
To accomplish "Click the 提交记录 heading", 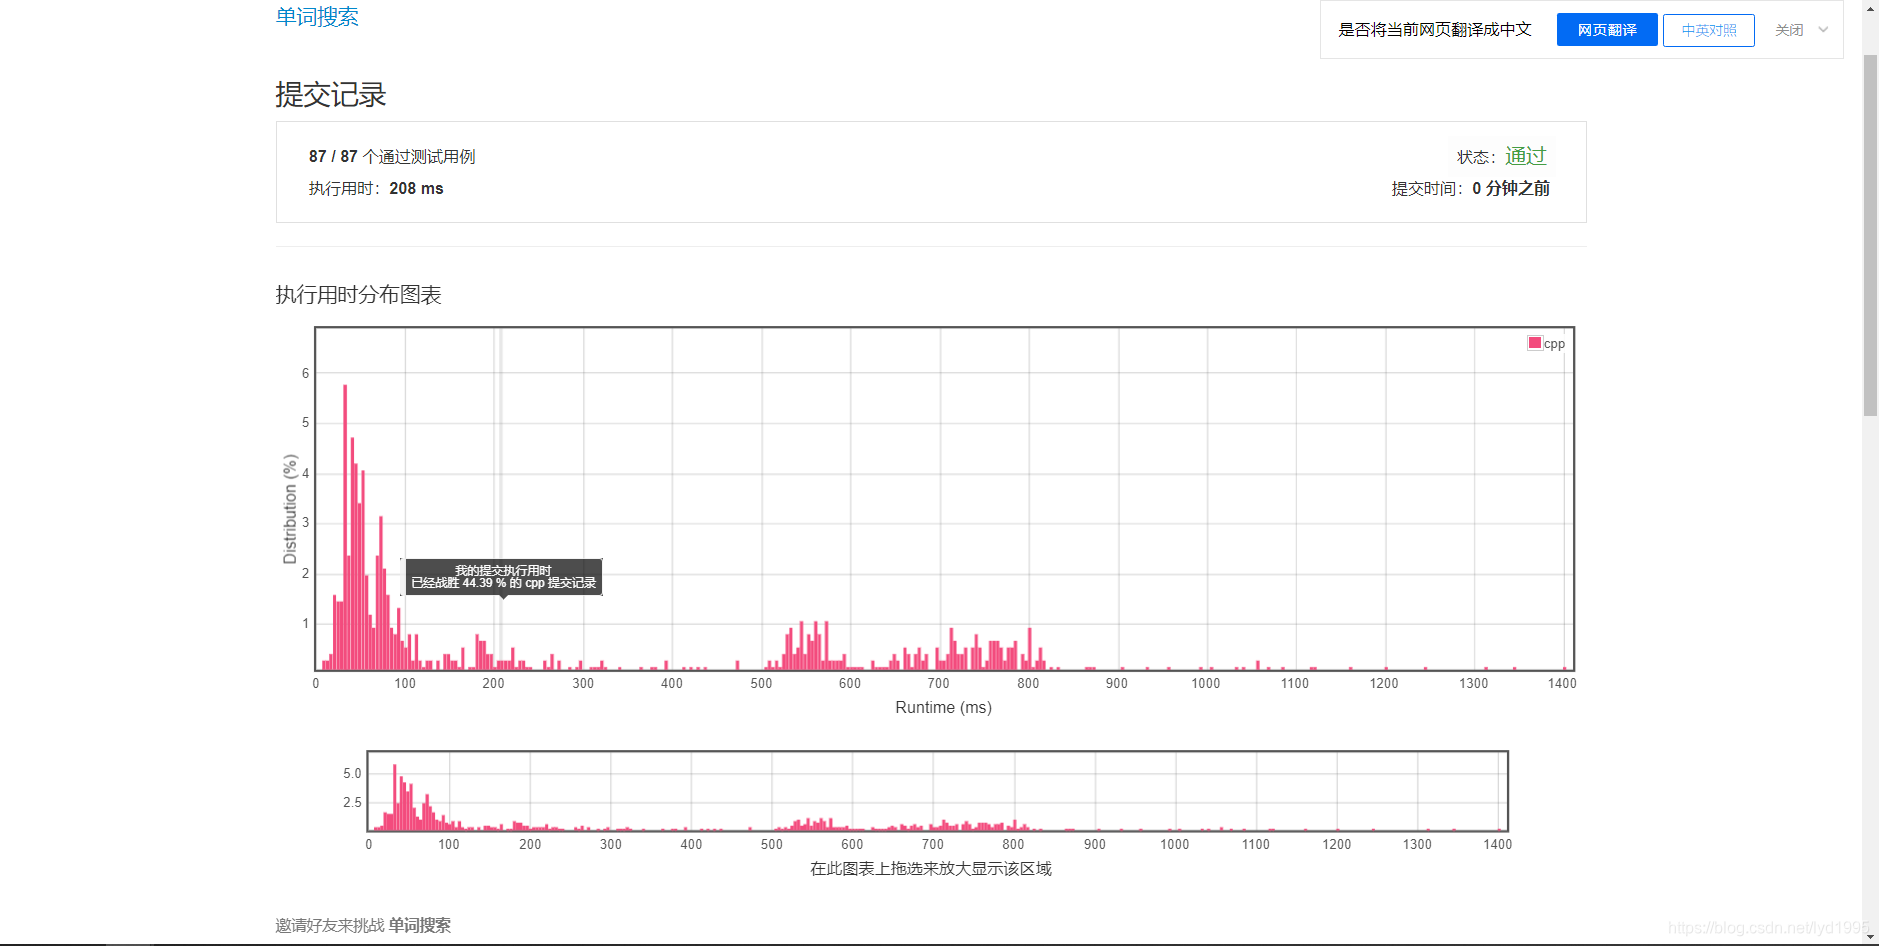I will click(x=331, y=95).
